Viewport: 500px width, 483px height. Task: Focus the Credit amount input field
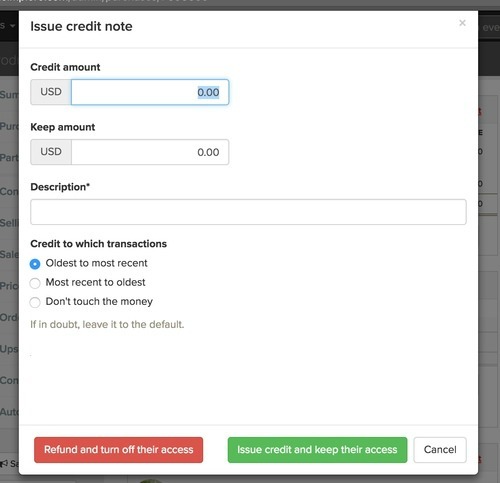pyautogui.click(x=150, y=92)
